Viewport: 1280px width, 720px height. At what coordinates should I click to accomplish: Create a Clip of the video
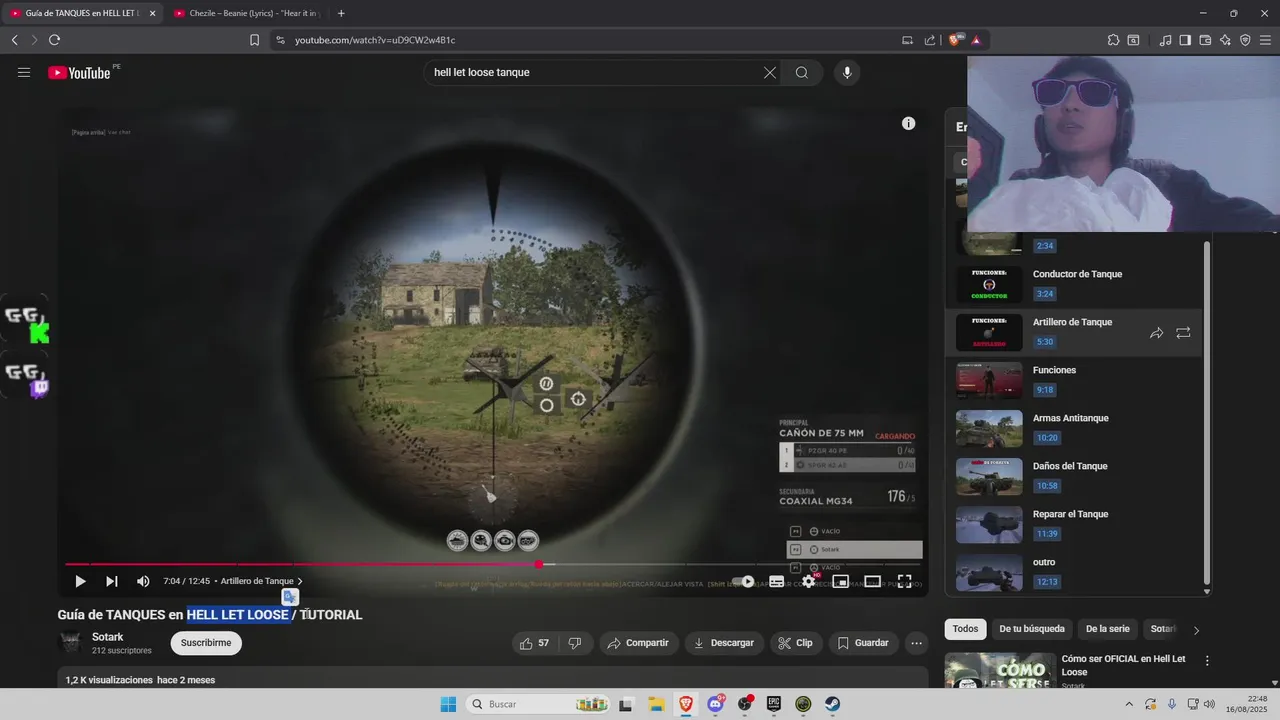[796, 643]
